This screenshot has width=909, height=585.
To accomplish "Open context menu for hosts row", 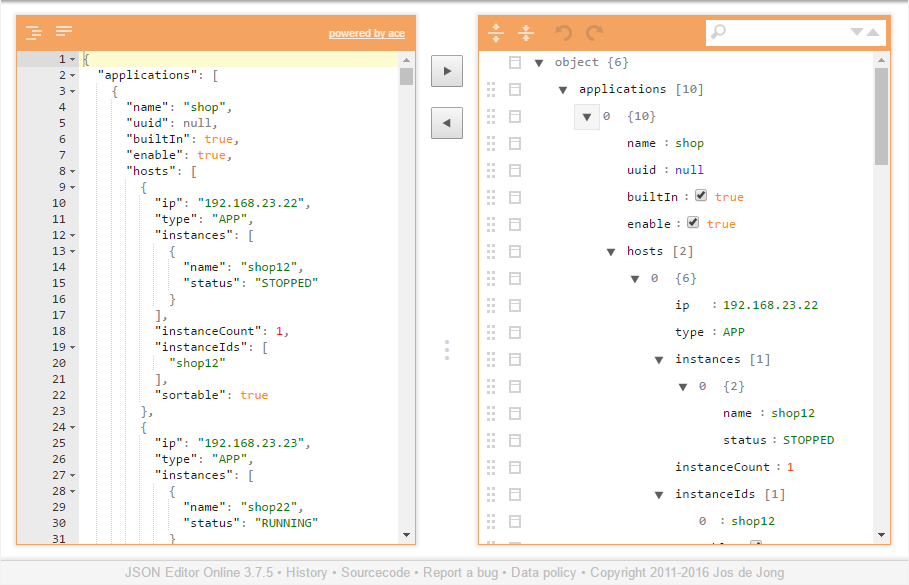I will pyautogui.click(x=515, y=251).
